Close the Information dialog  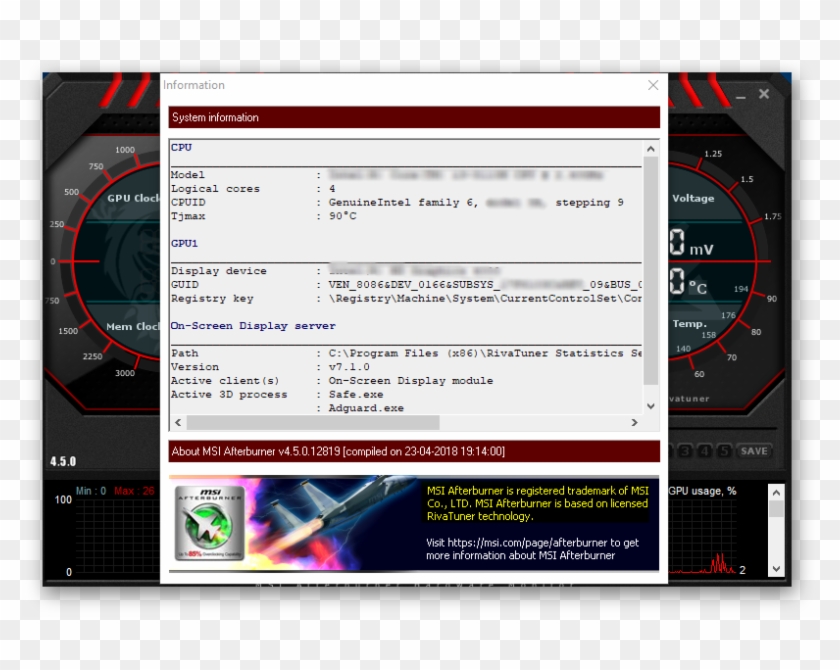coord(654,85)
